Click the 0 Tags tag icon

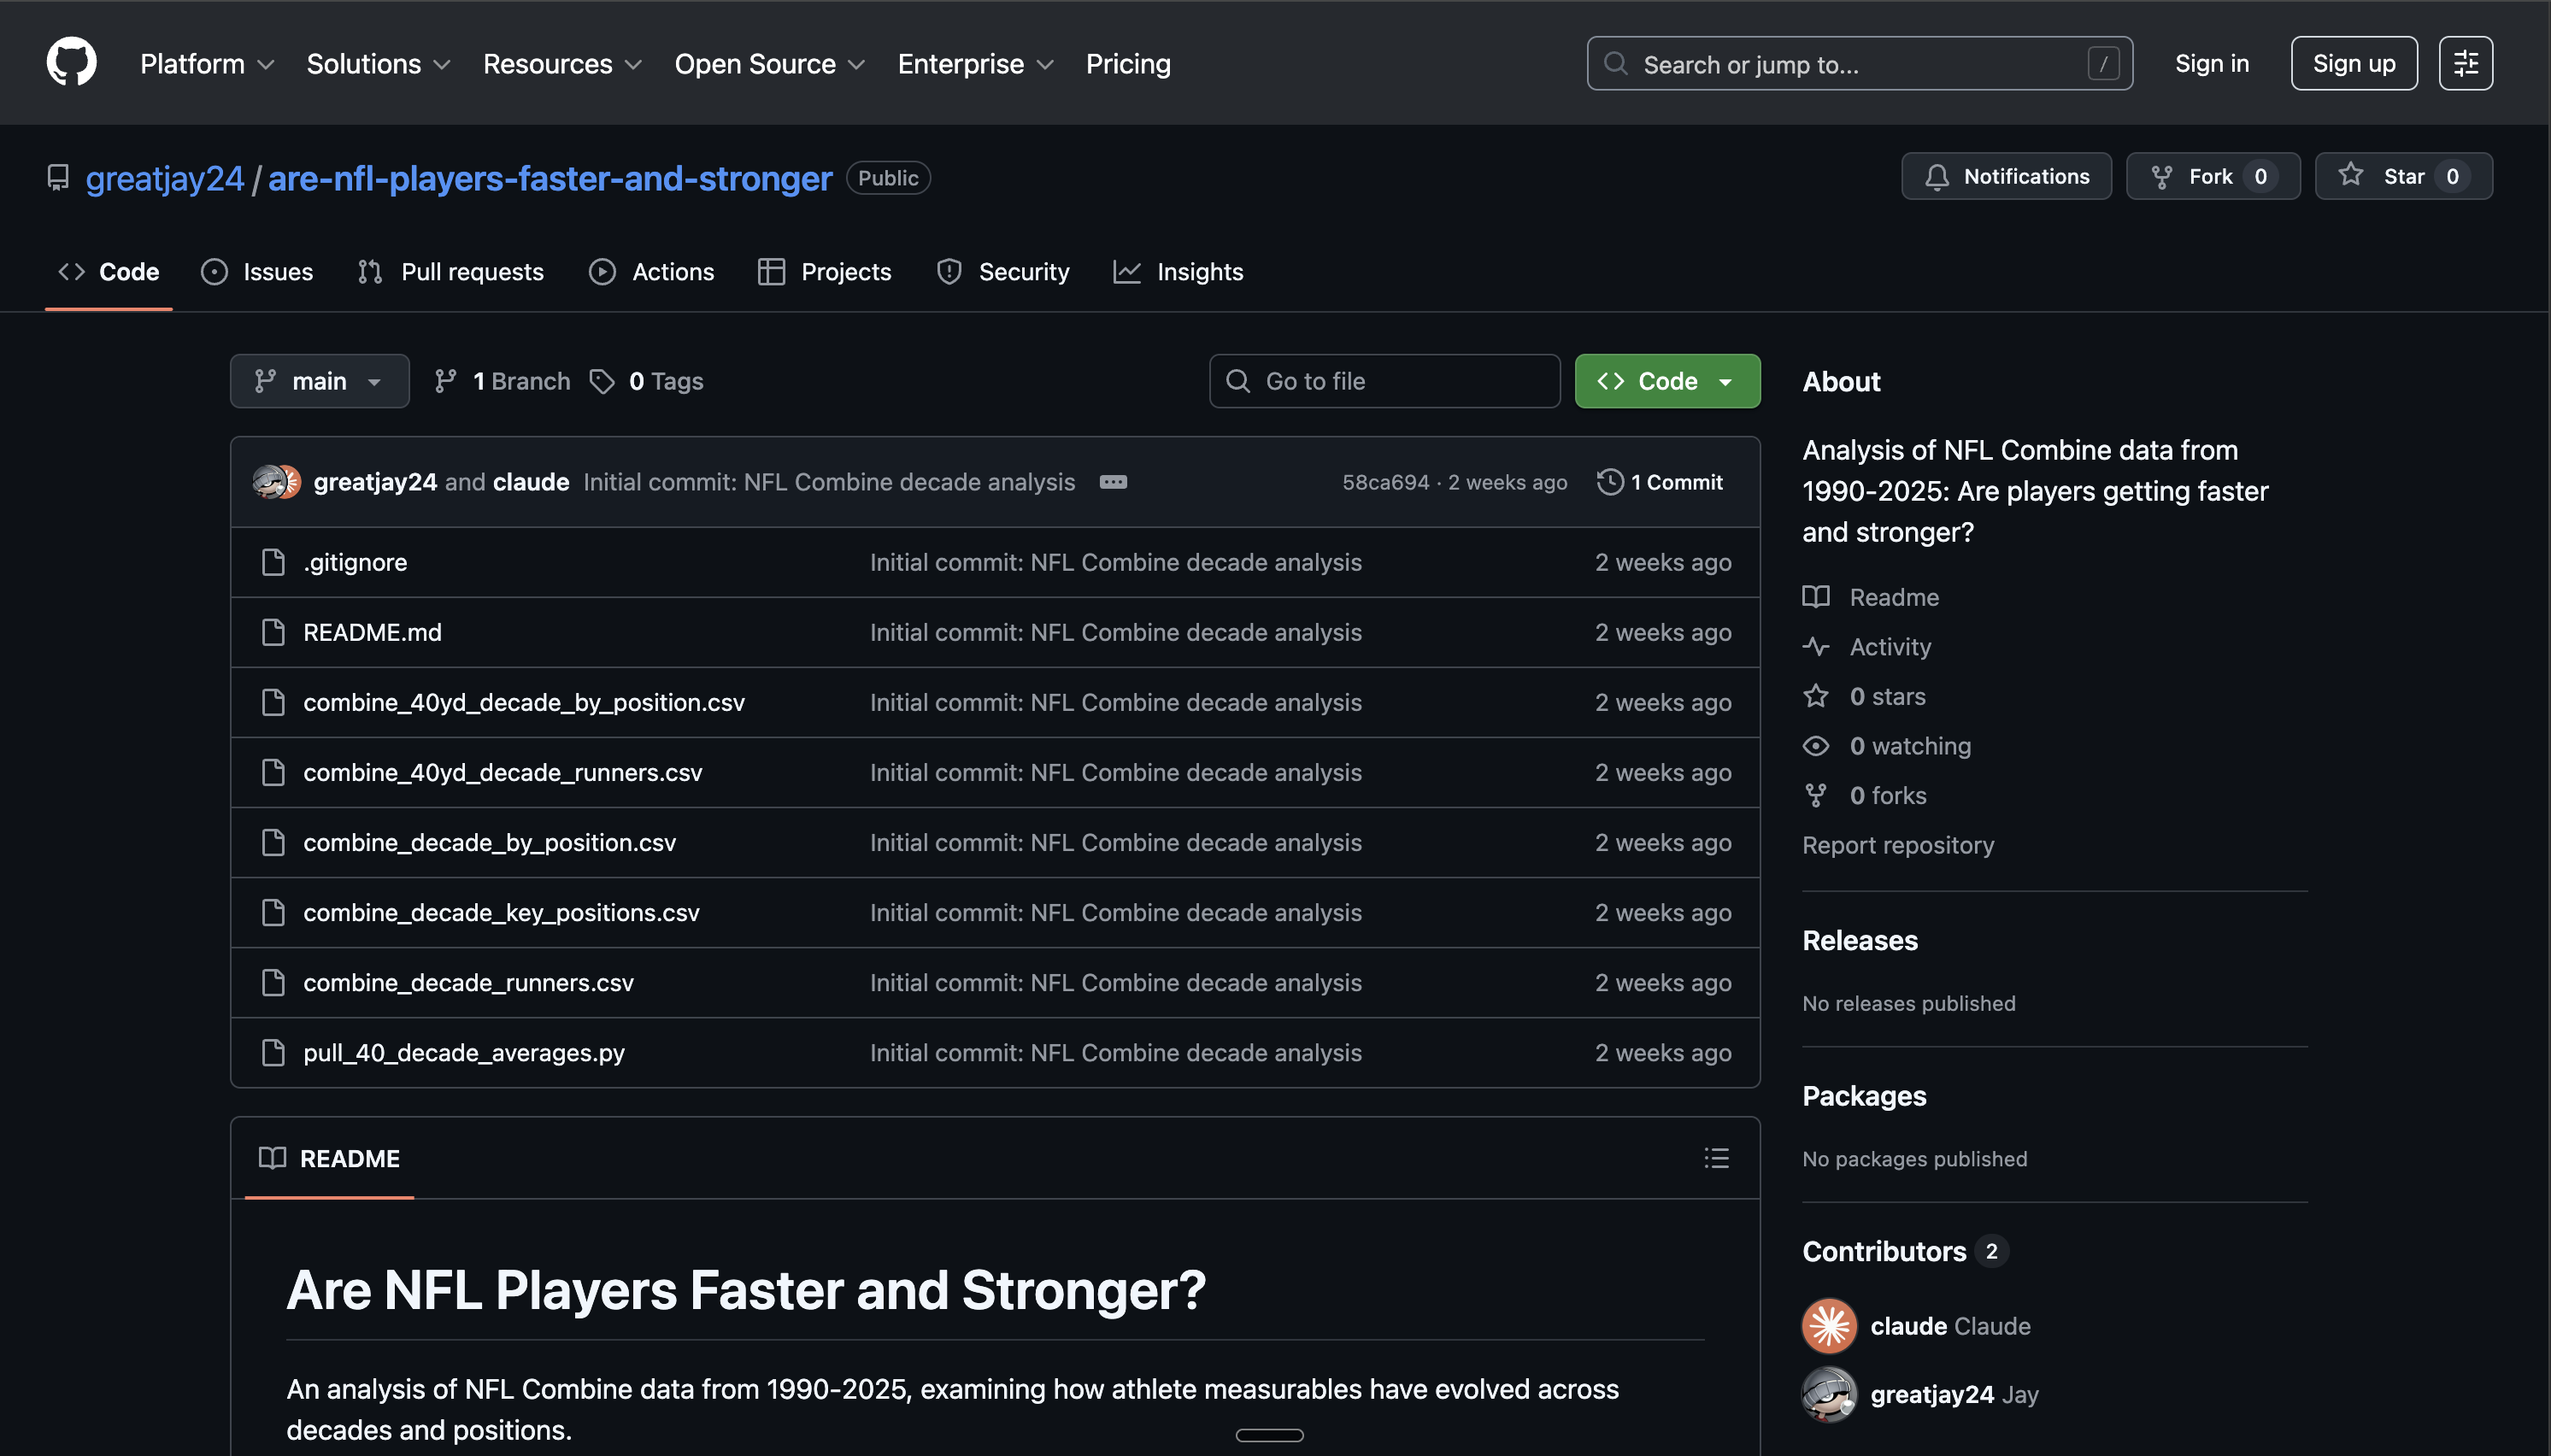[x=602, y=381]
